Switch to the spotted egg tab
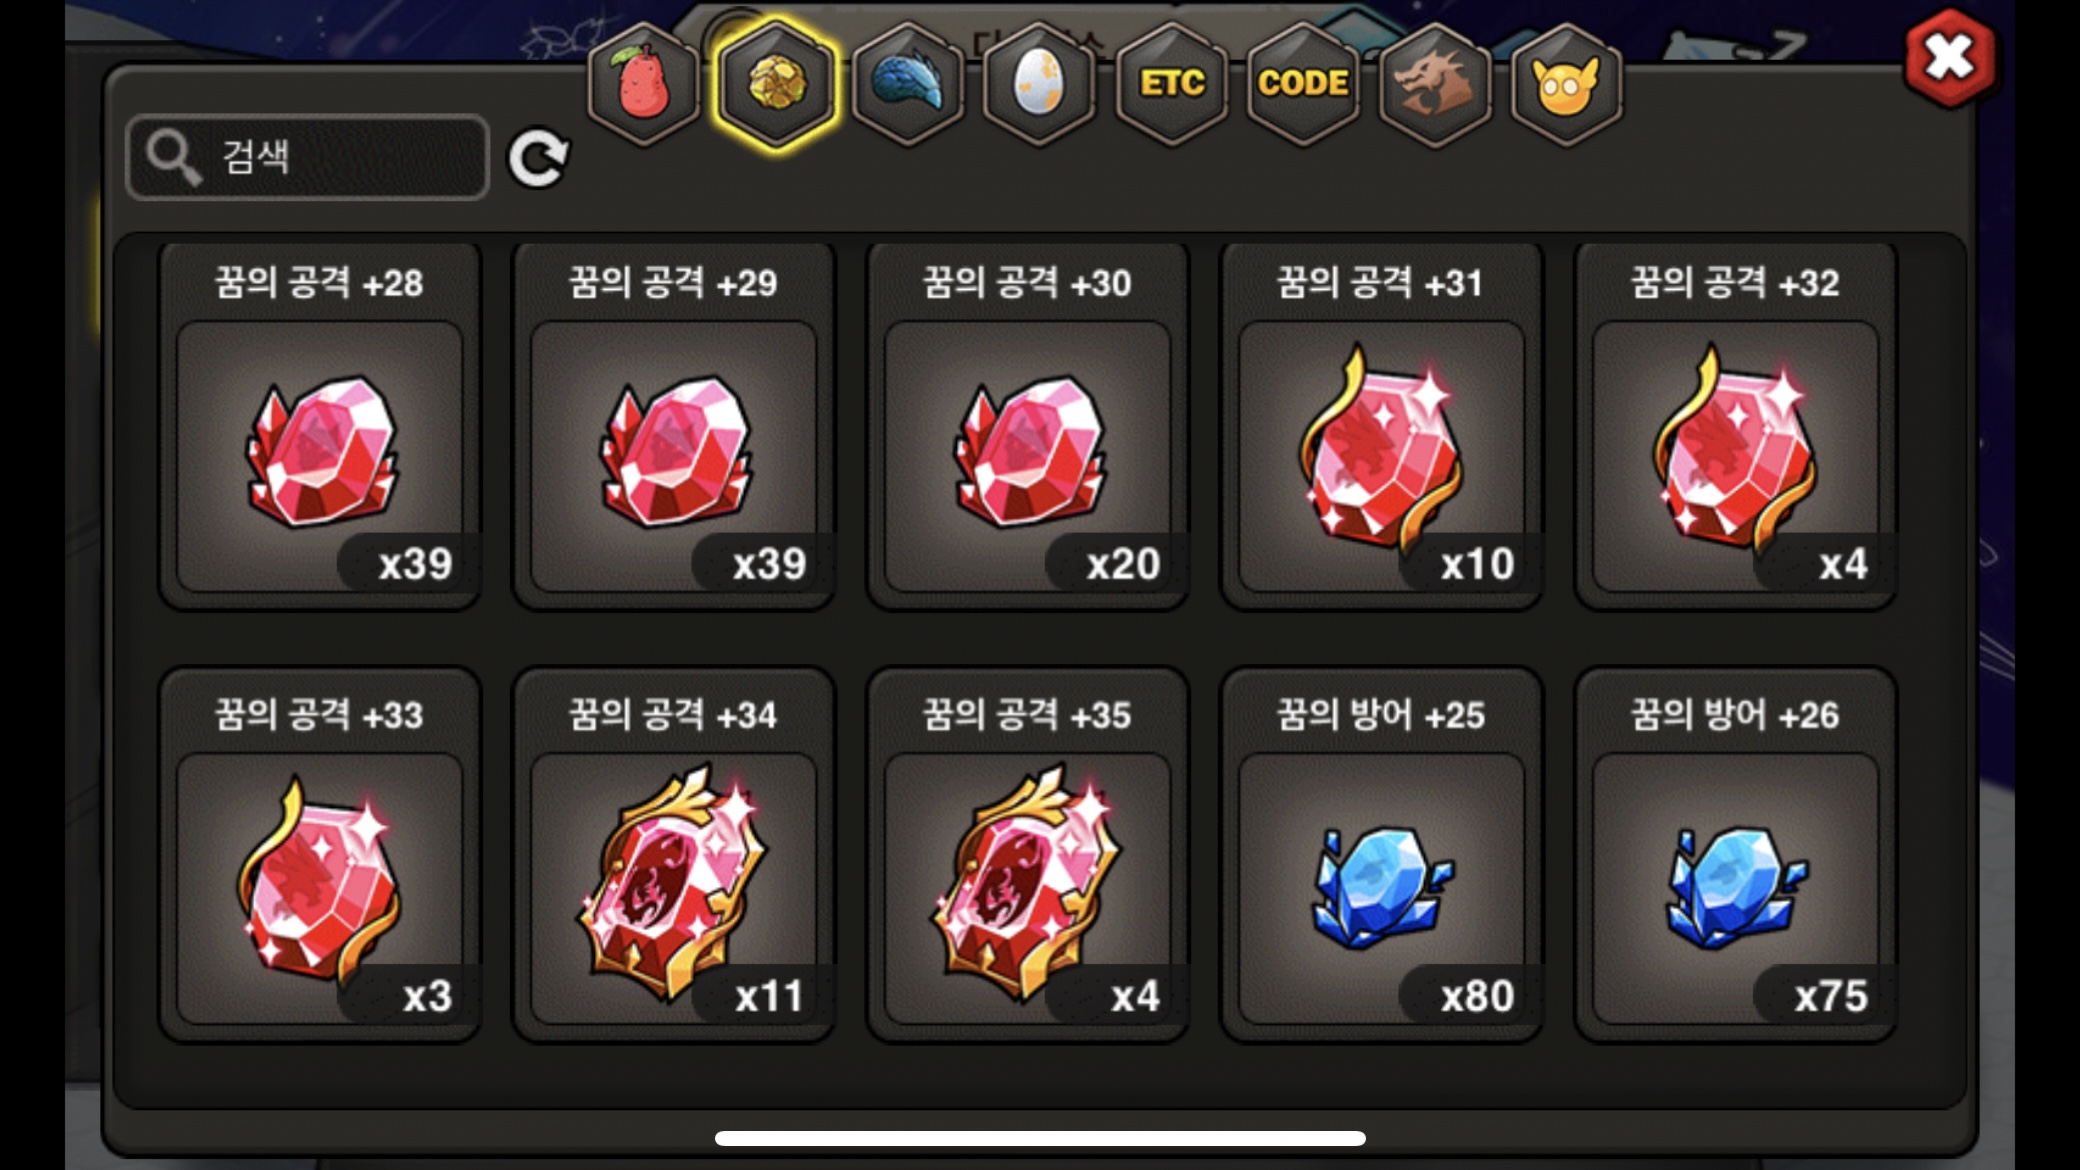Screen dimensions: 2080x1170 coord(1039,84)
